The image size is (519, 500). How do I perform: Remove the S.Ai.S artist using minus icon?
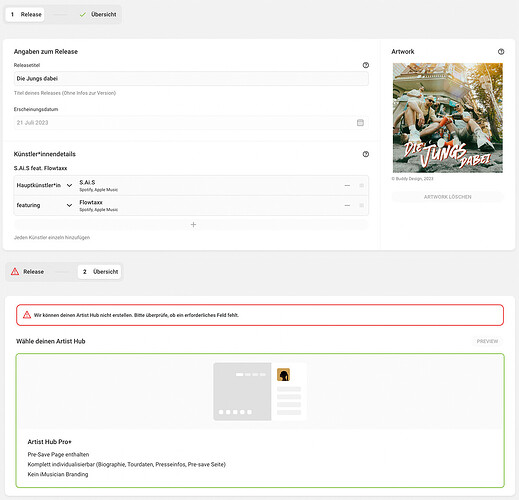coord(347,185)
